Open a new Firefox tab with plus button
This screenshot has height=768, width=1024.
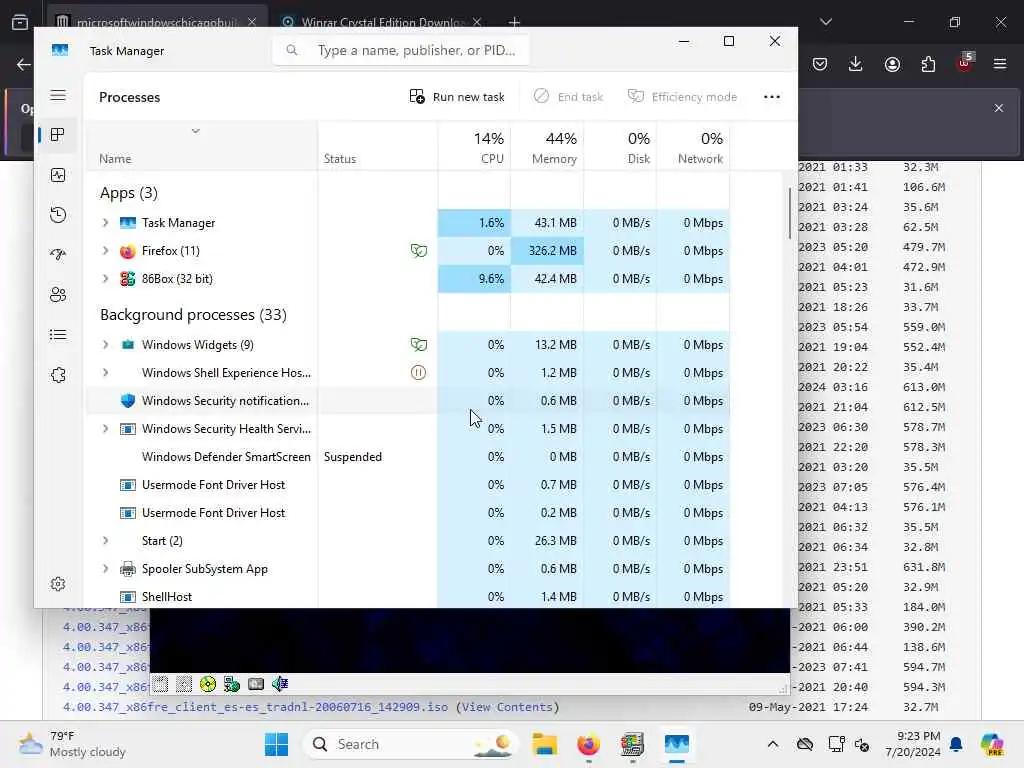coord(515,22)
